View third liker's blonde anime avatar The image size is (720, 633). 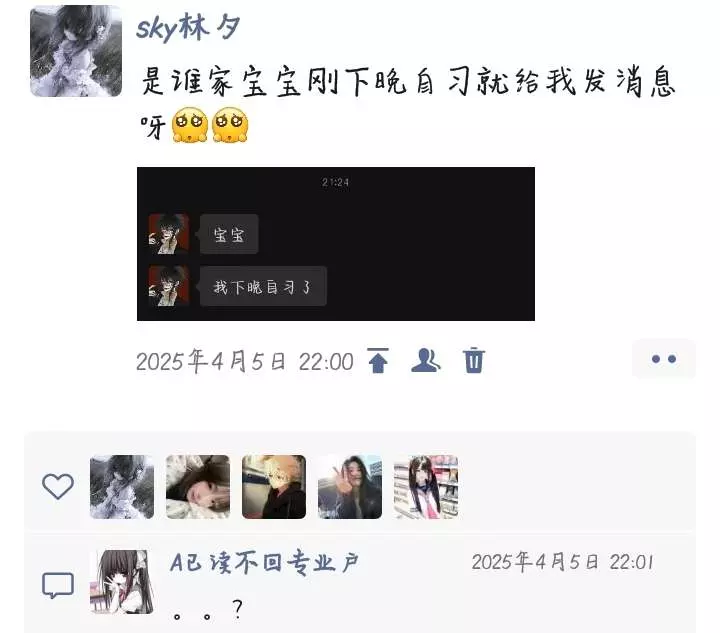pyautogui.click(x=274, y=487)
